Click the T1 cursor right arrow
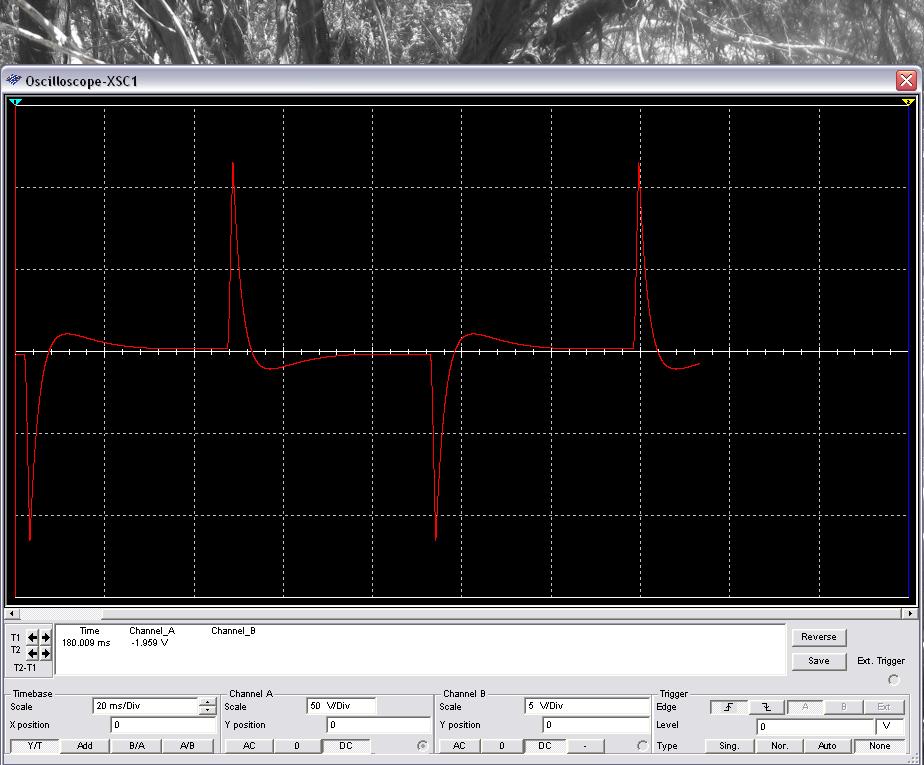This screenshot has height=765, width=924. click(45, 637)
